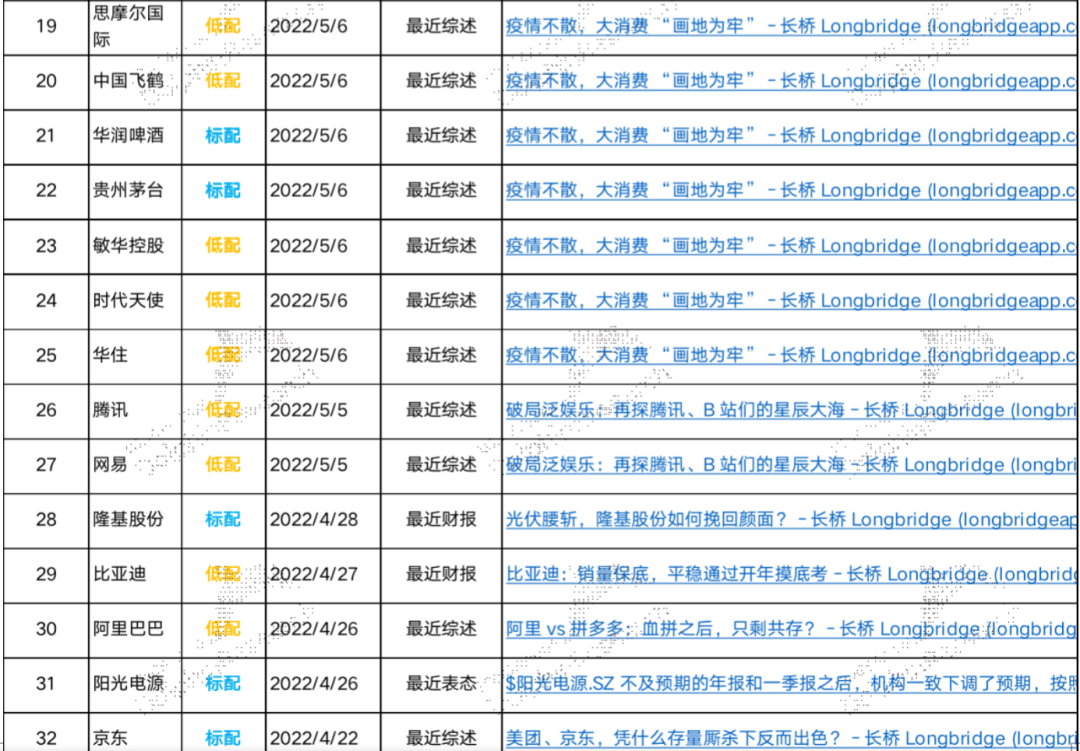Open the 疫情不散 link in 中国飞鹤 row
The image size is (1080, 751).
pos(792,81)
